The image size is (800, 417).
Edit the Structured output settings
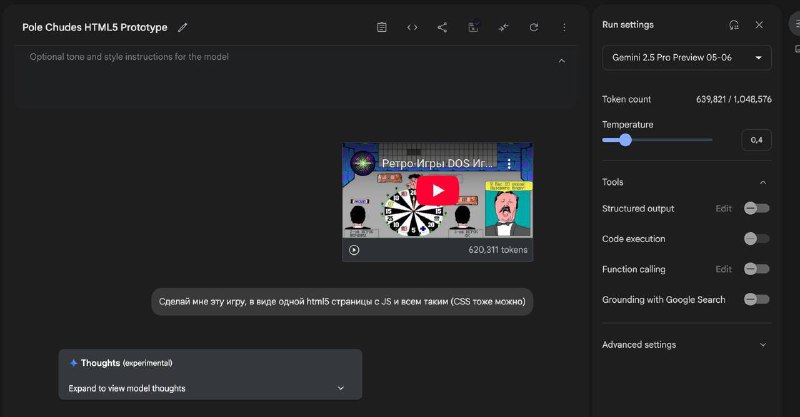click(723, 208)
